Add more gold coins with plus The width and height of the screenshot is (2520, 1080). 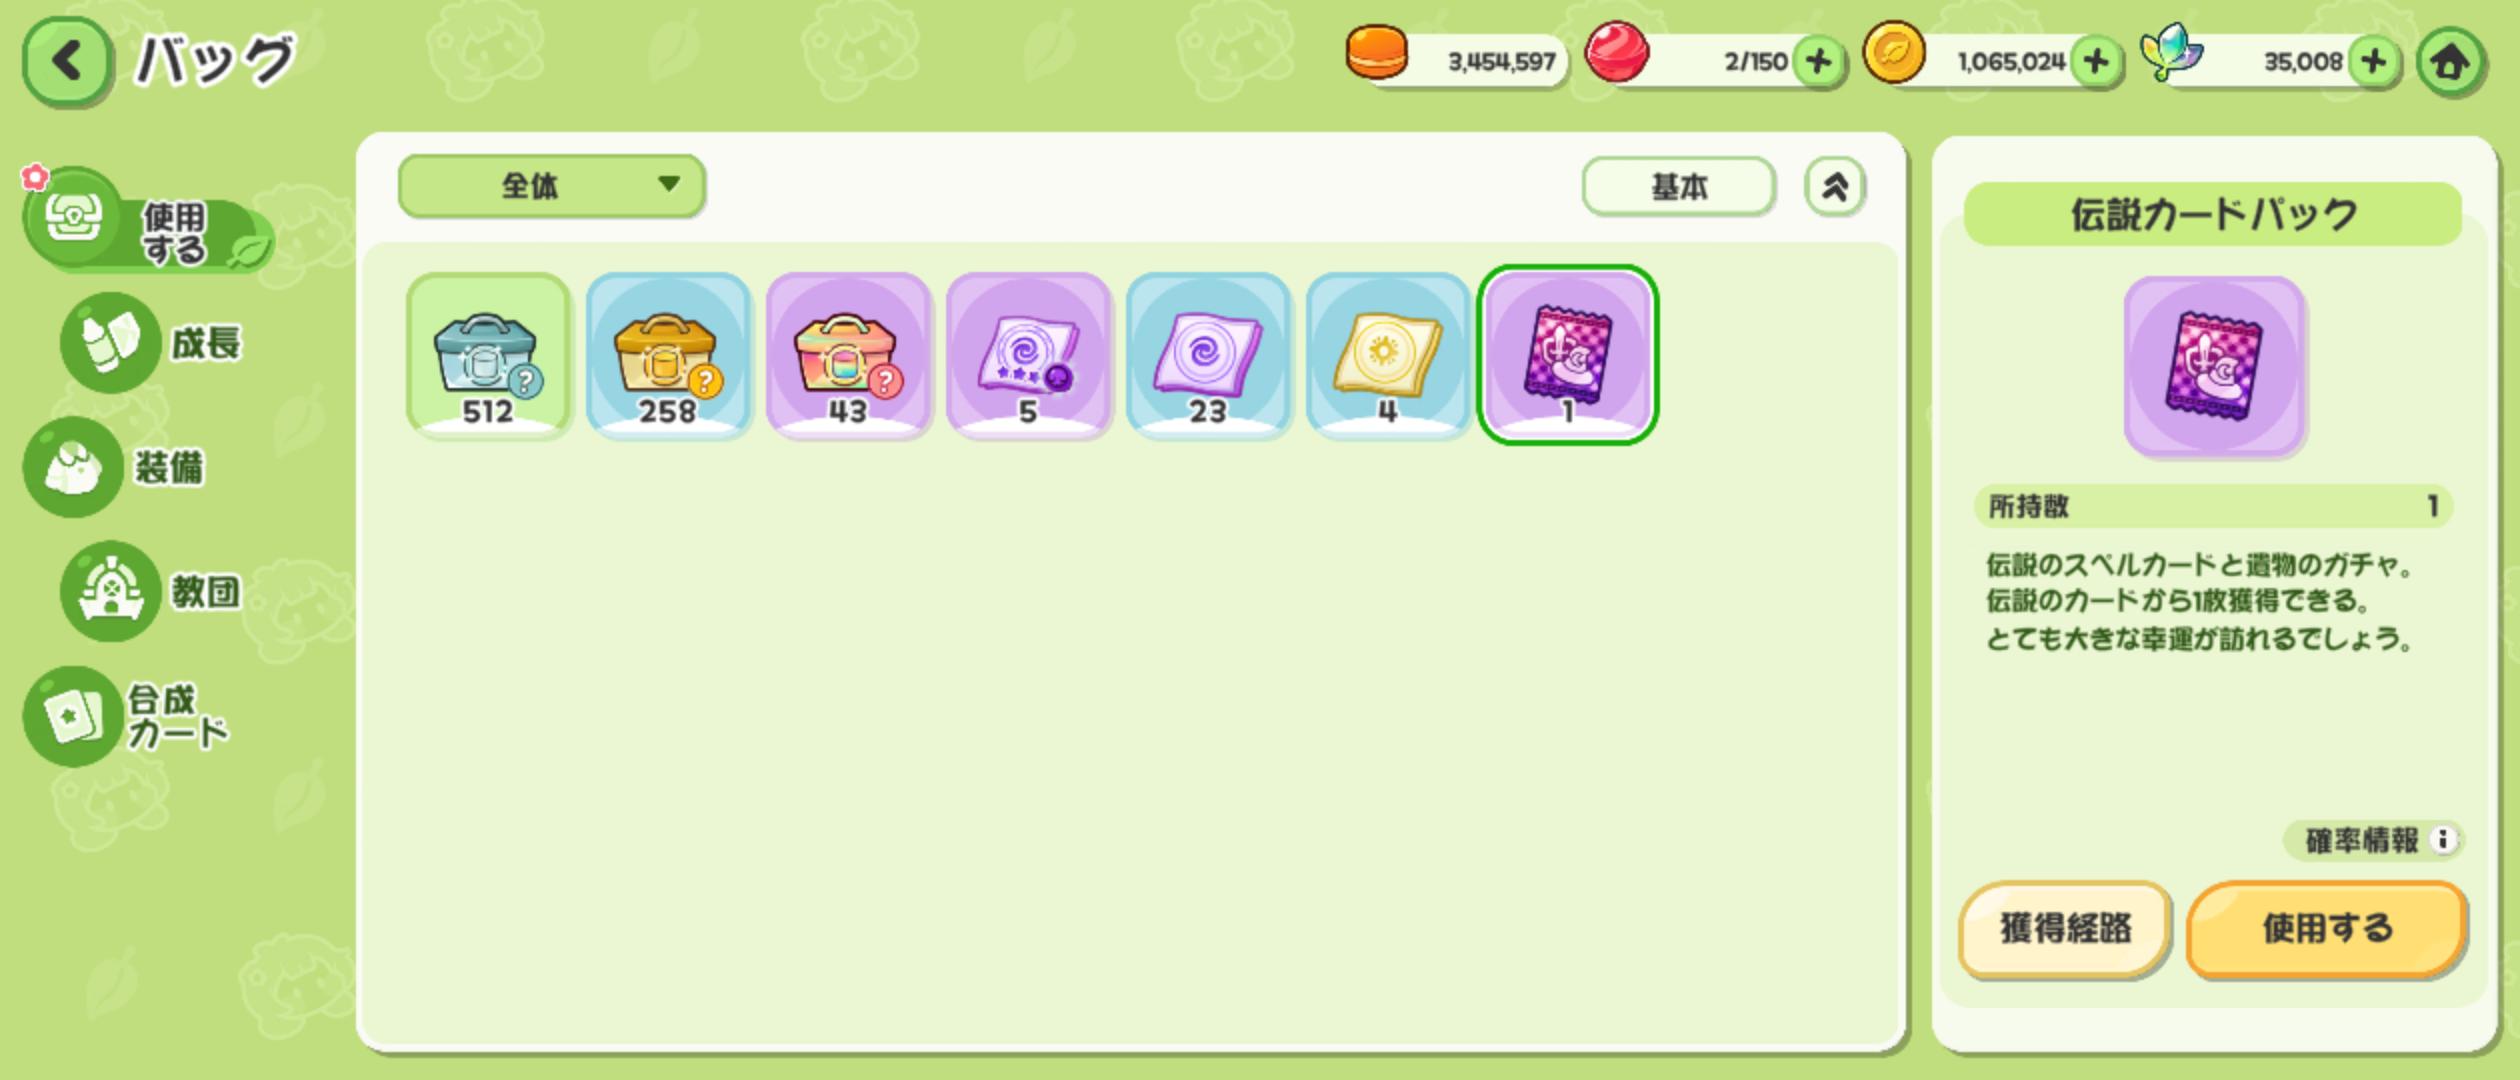pyautogui.click(x=2096, y=62)
